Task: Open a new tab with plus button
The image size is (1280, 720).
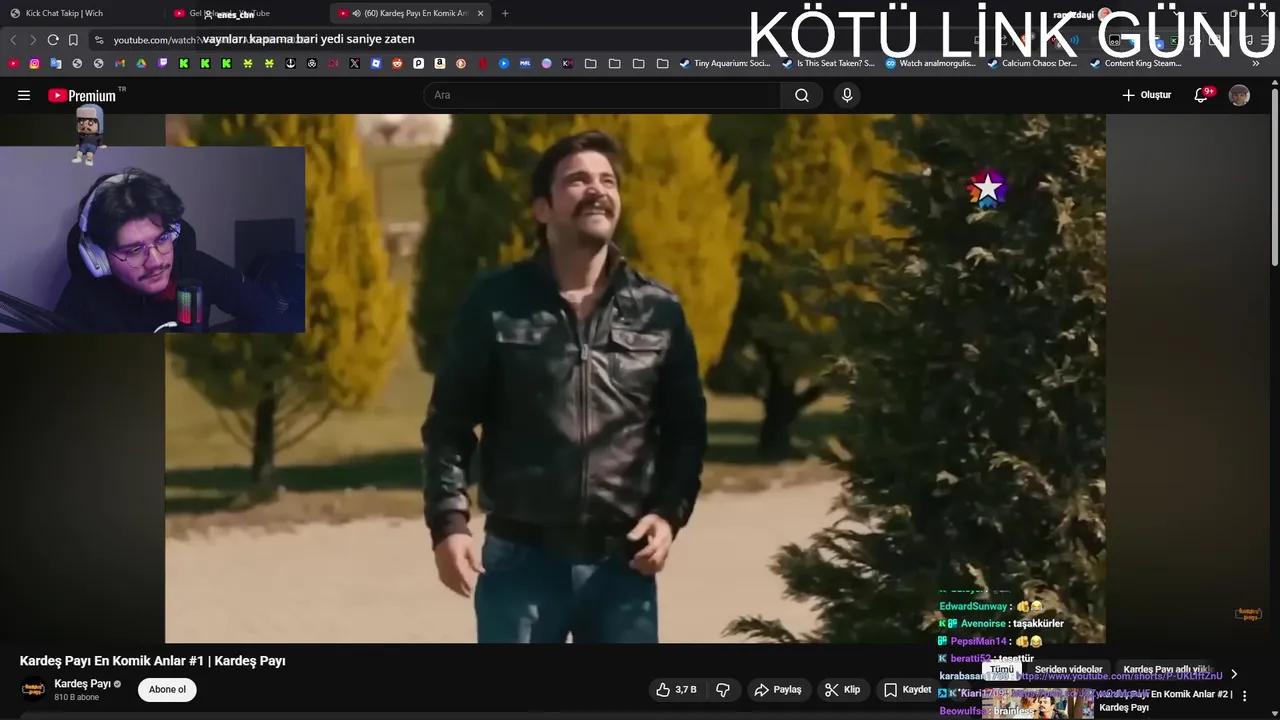Action: tap(505, 13)
